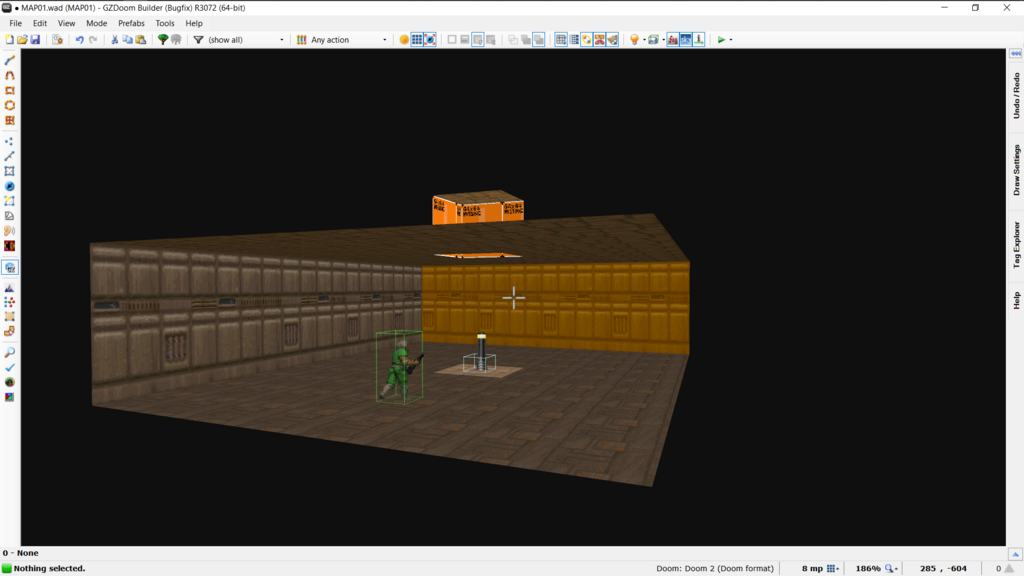Open the script editor icon in the toolbar
Screen dimensions: 1024x576
click(57, 40)
